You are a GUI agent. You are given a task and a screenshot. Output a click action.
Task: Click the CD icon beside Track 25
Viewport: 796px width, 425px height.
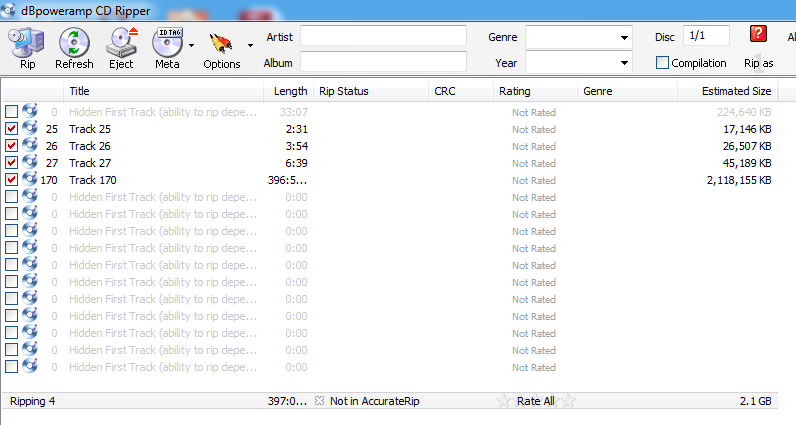click(x=30, y=128)
